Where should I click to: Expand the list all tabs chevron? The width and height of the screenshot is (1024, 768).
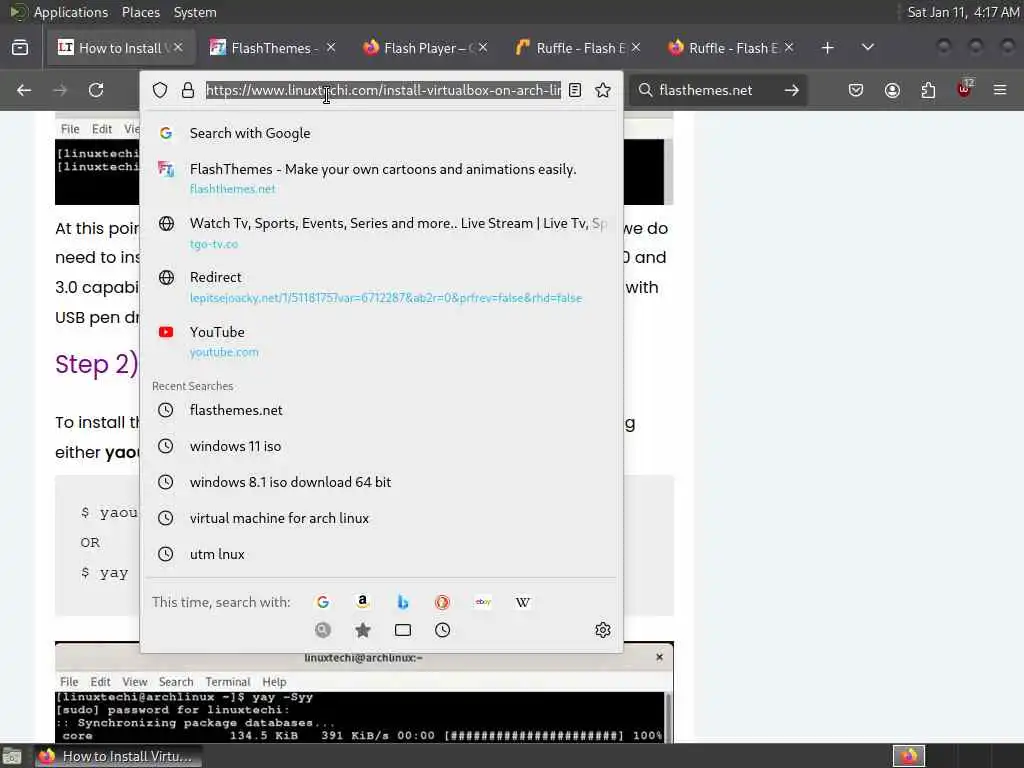(868, 48)
